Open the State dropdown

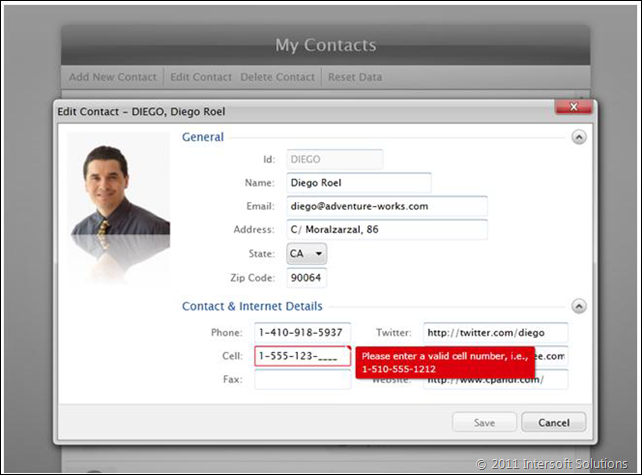point(307,254)
